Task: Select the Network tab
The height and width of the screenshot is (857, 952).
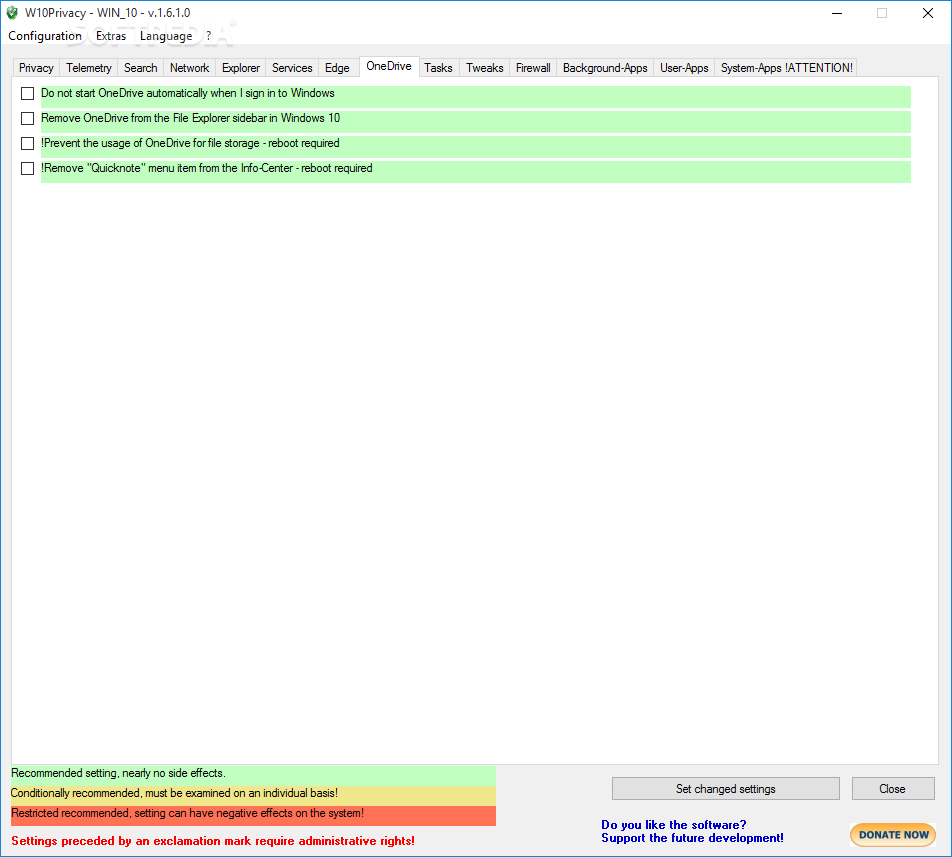Action: pyautogui.click(x=189, y=68)
